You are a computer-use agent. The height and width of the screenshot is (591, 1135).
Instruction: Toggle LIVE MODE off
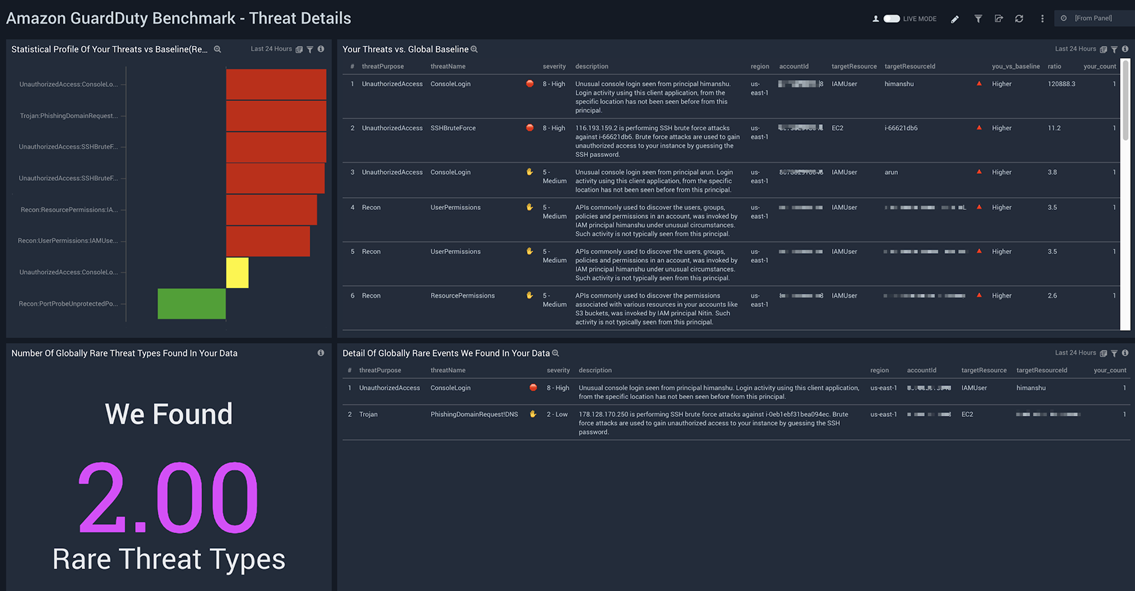(893, 17)
